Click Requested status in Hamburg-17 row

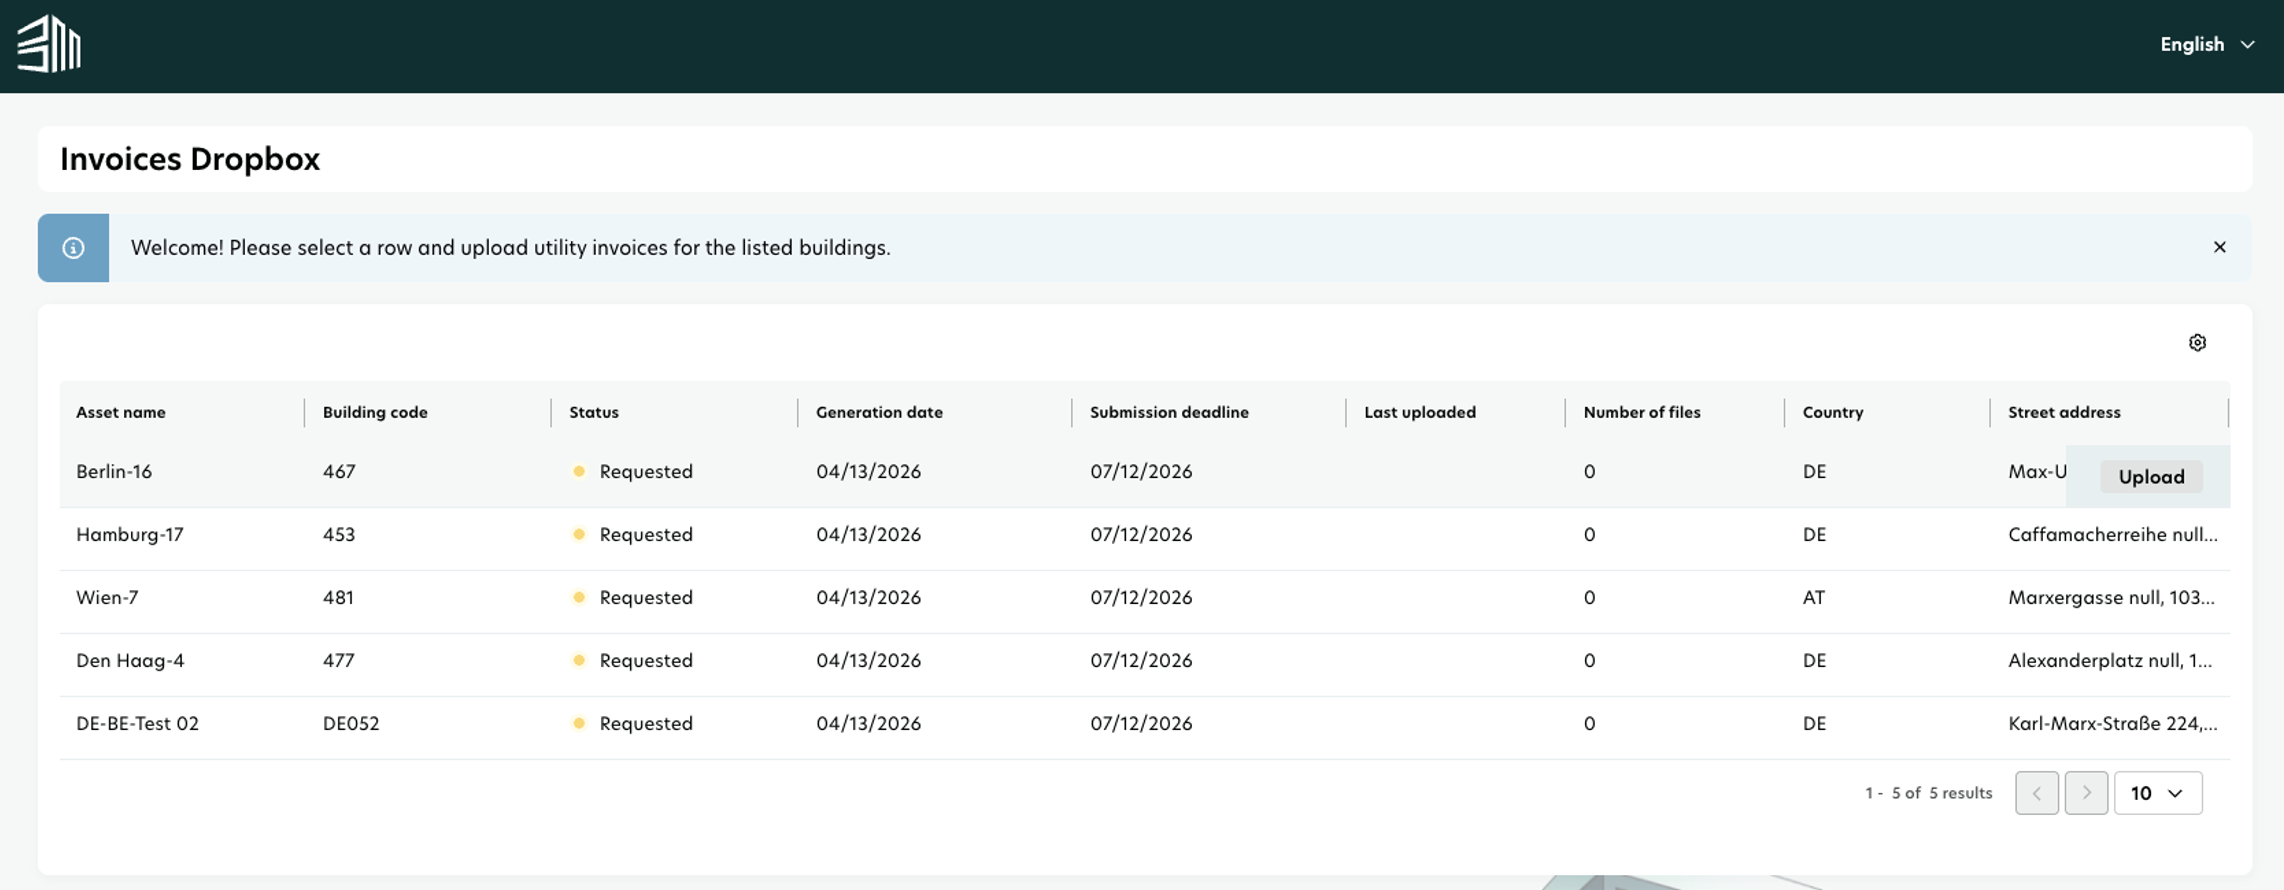click(646, 534)
